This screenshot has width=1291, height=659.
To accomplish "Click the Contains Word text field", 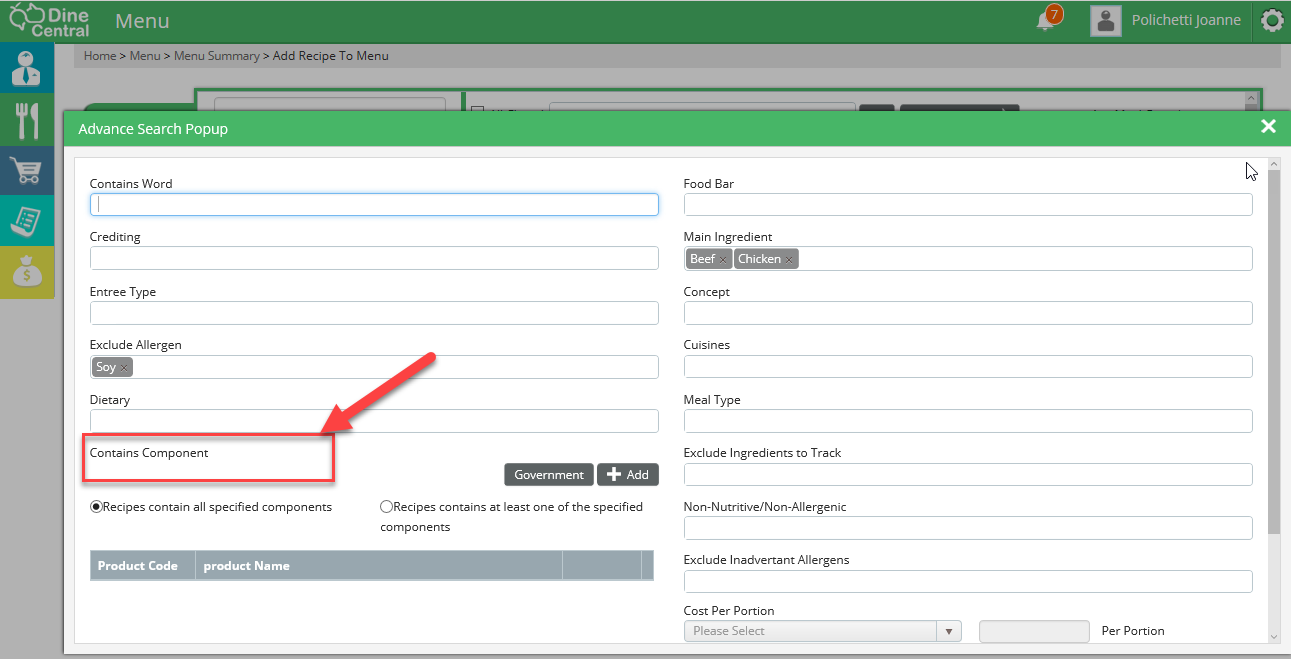I will pos(374,205).
